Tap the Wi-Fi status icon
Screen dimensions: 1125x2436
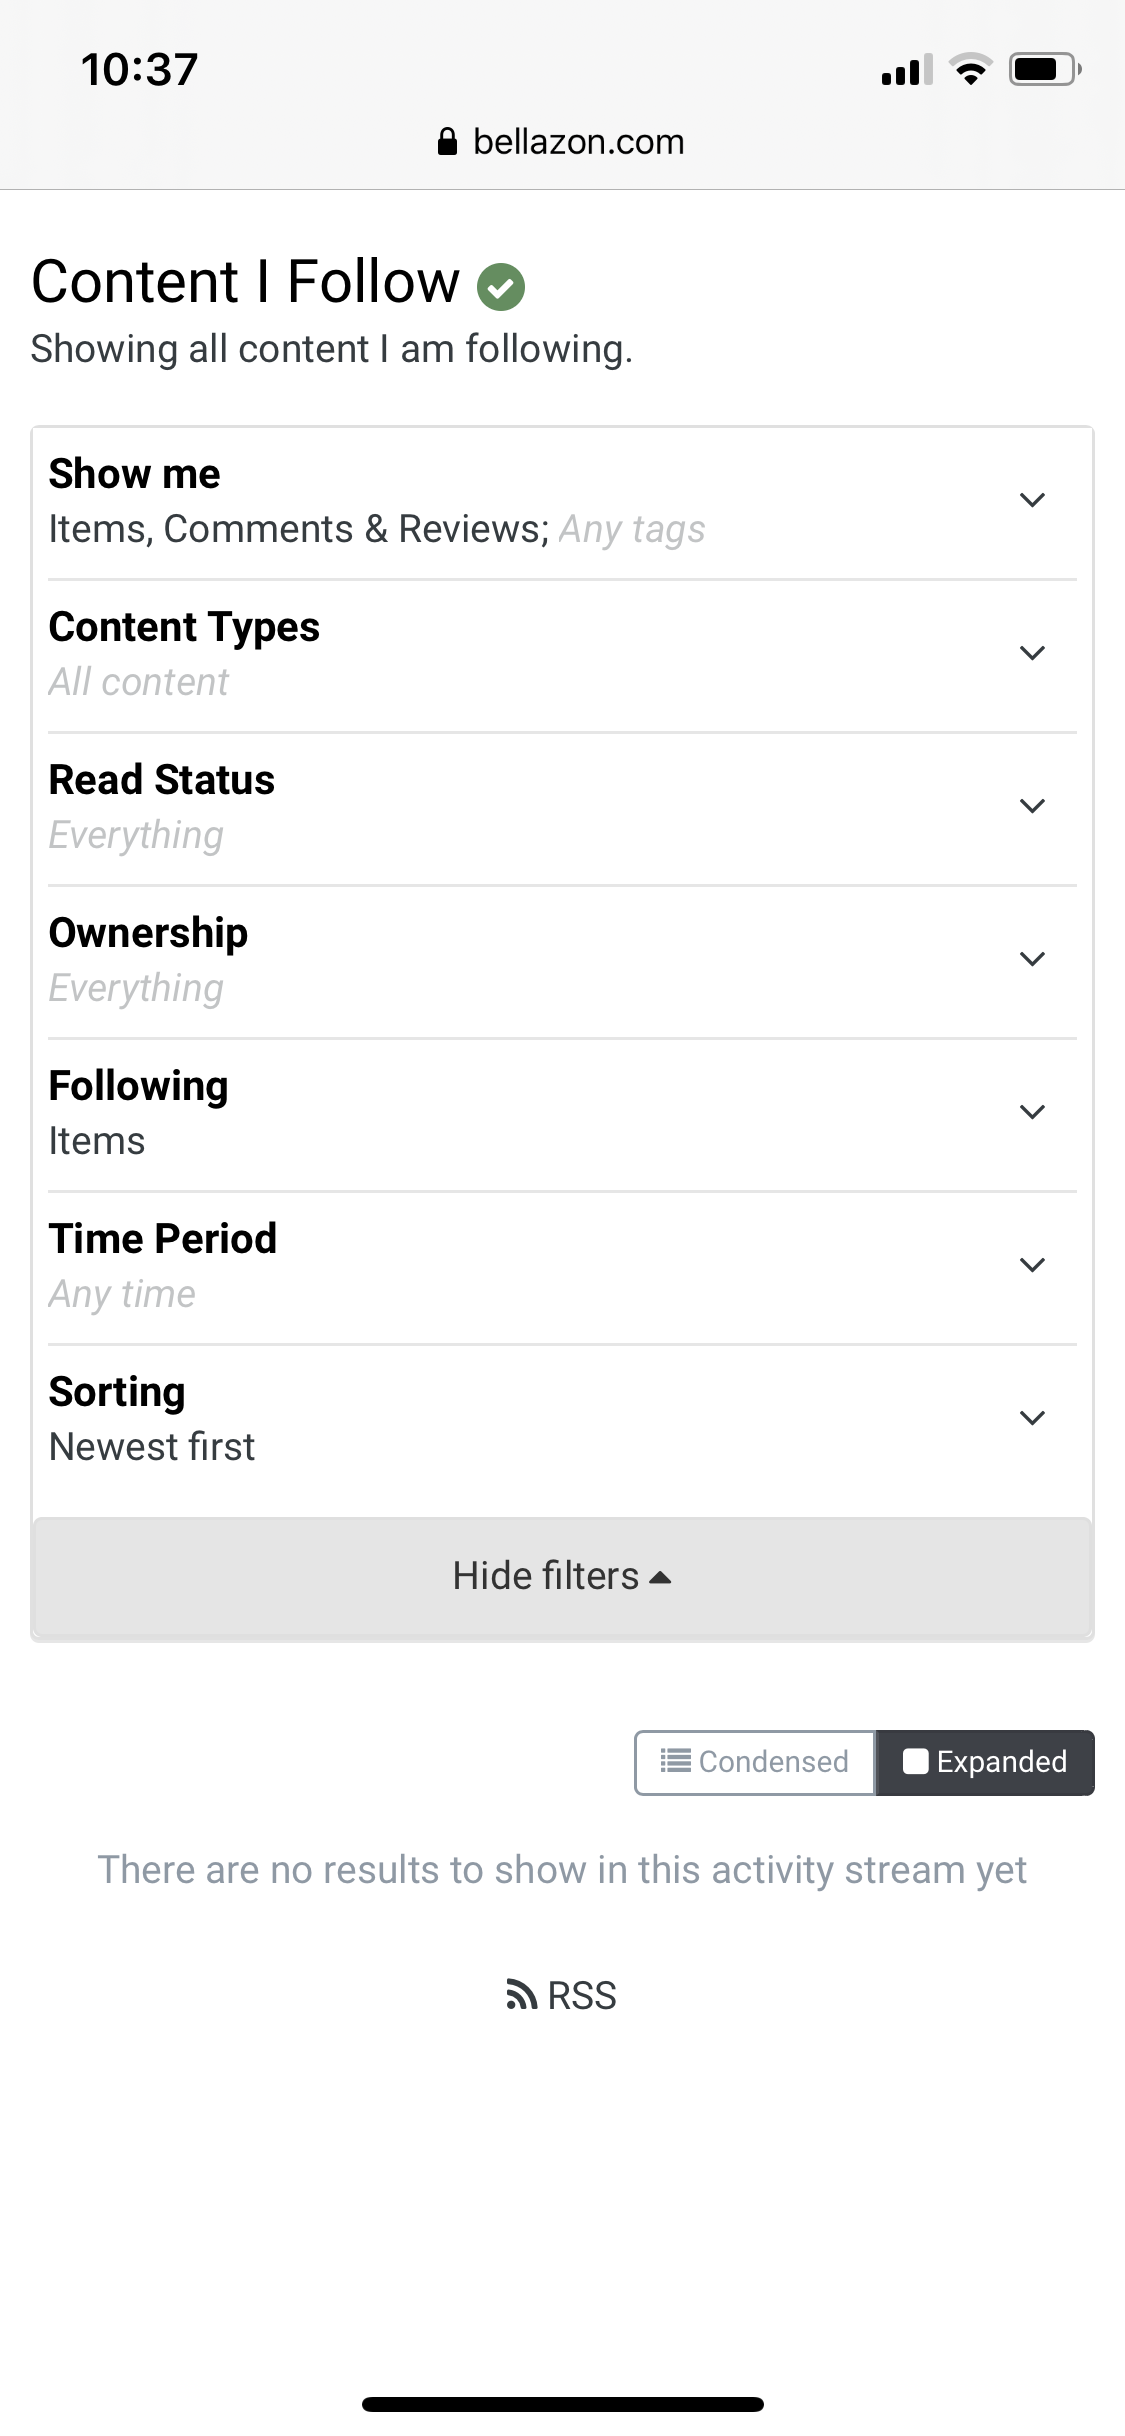coord(969,69)
